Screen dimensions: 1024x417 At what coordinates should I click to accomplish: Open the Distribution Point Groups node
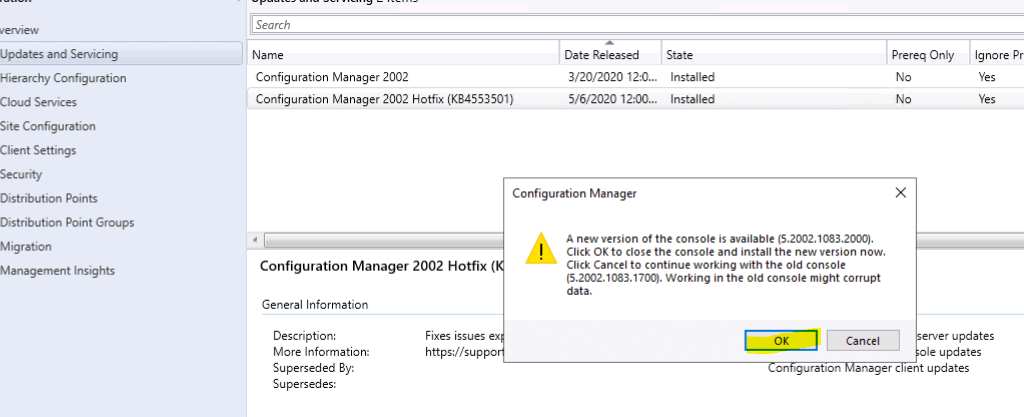(x=67, y=223)
